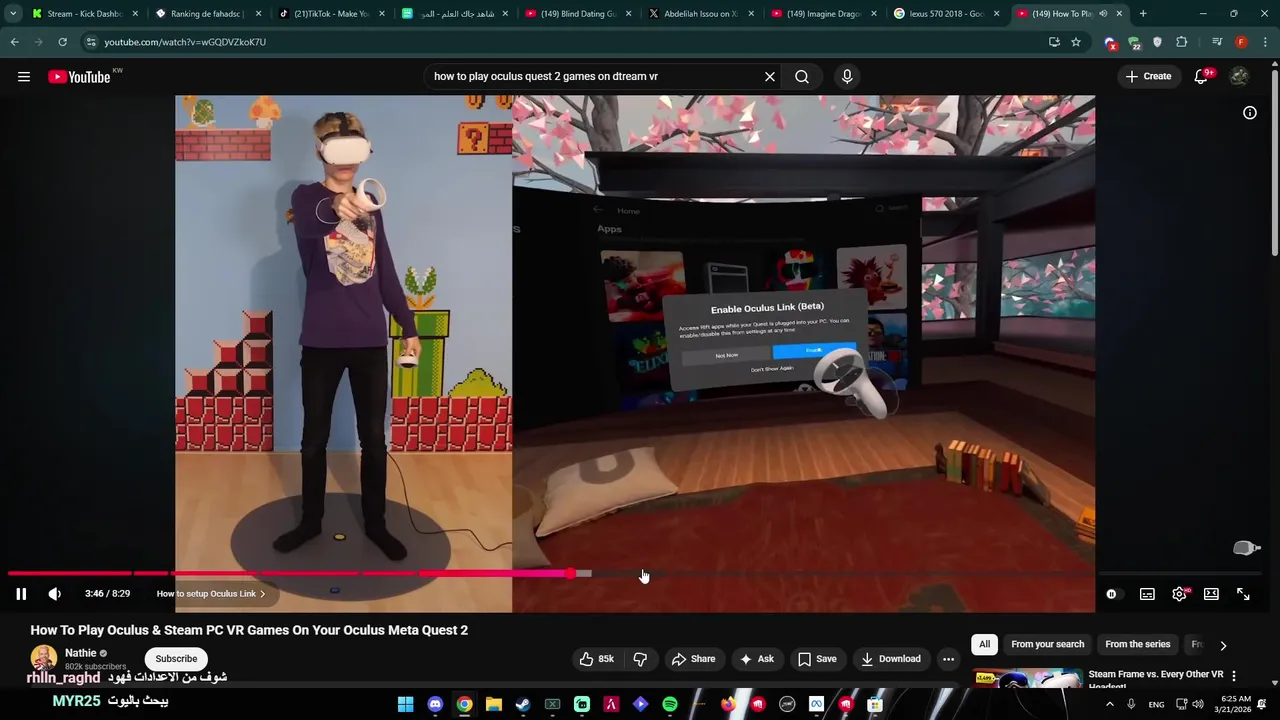Mute the video volume
The width and height of the screenshot is (1280, 720).
coord(55,594)
